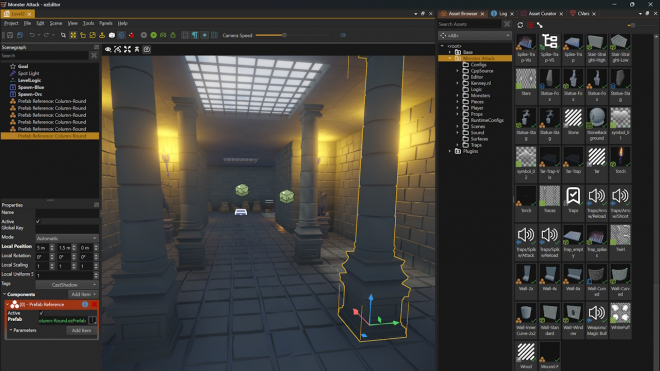Select the Props folder in asset tree
660x371 pixels.
[476, 114]
